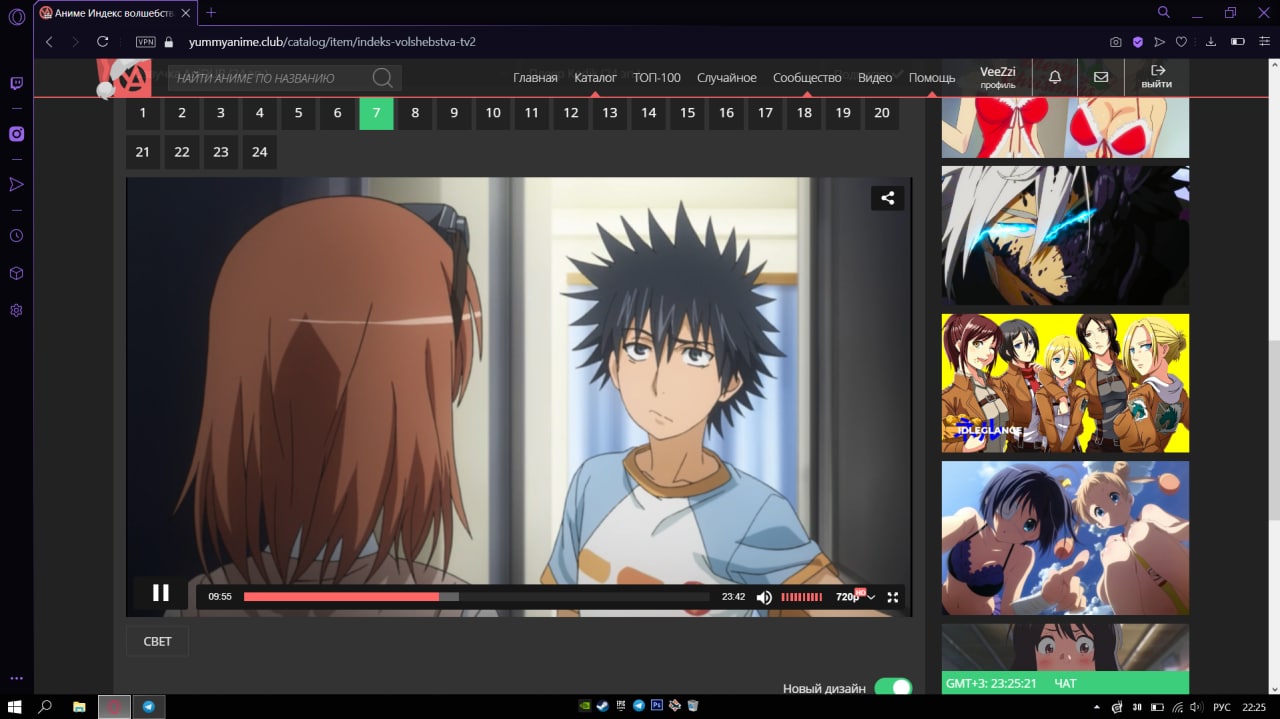This screenshot has width=1280, height=719.
Task: Open Opera Twitch sidebar panel
Action: [16, 83]
